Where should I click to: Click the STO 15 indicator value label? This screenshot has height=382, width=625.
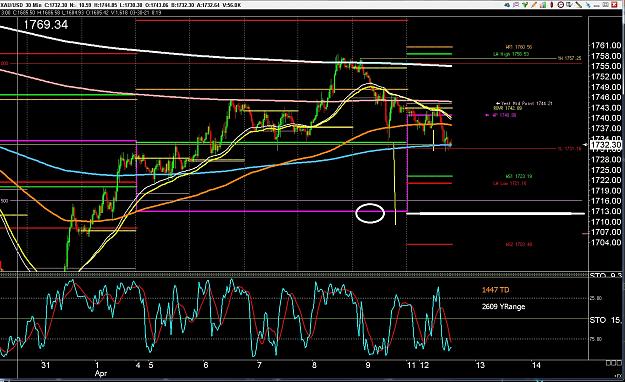tap(605, 320)
